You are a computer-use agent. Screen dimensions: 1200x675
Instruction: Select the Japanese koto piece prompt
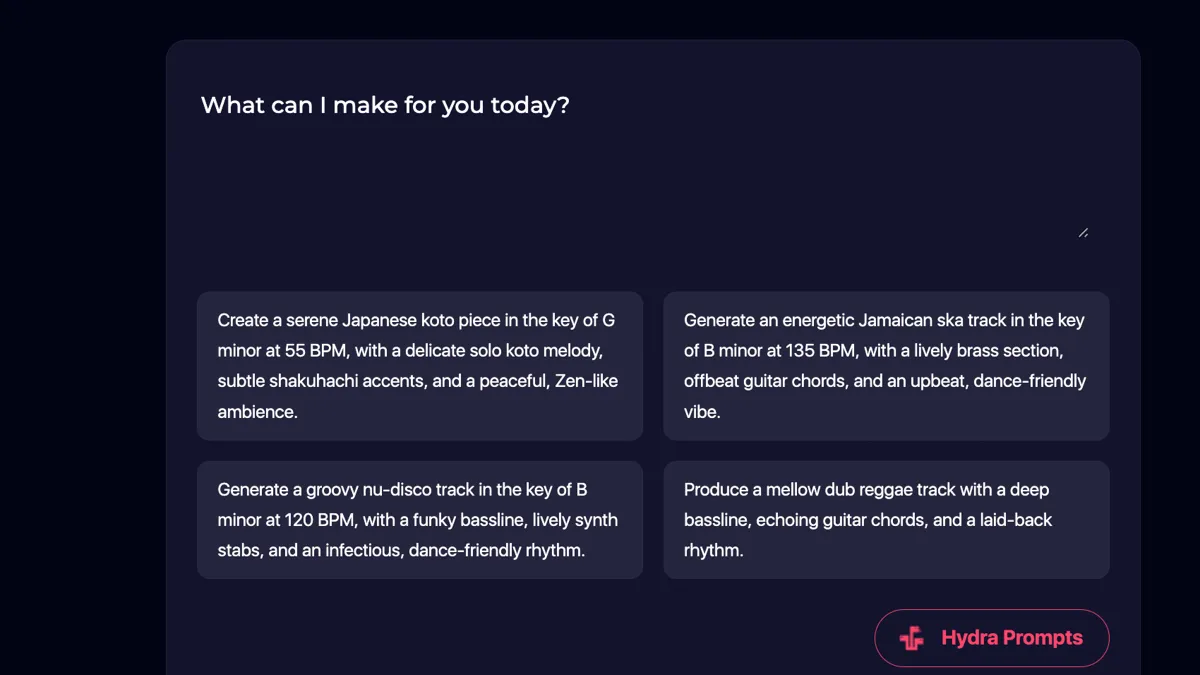[x=420, y=366]
